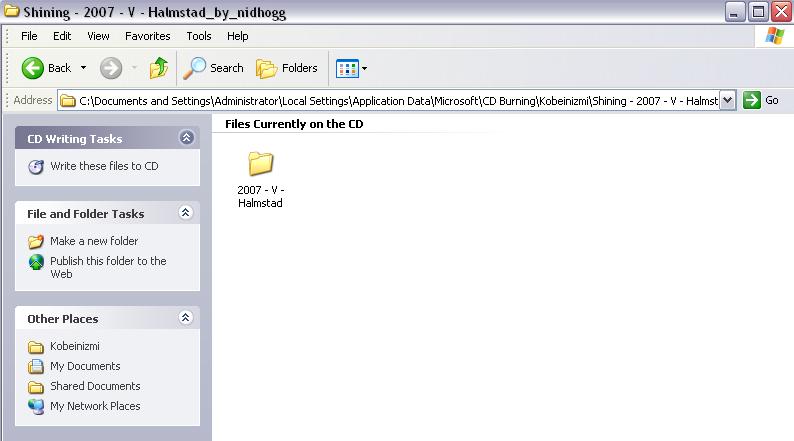The image size is (794, 441).
Task: Click the greyed Forward arrow icon
Action: click(x=111, y=68)
